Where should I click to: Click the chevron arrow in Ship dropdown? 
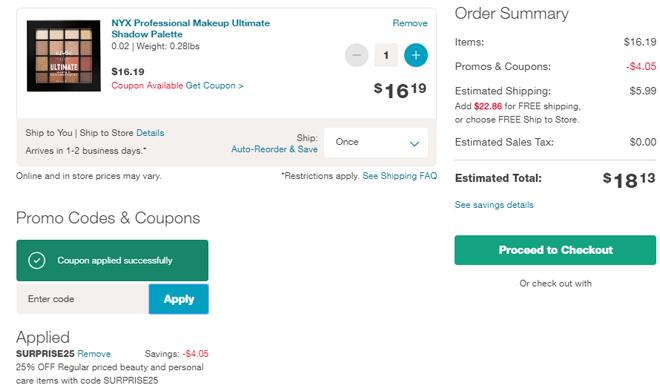click(x=414, y=144)
